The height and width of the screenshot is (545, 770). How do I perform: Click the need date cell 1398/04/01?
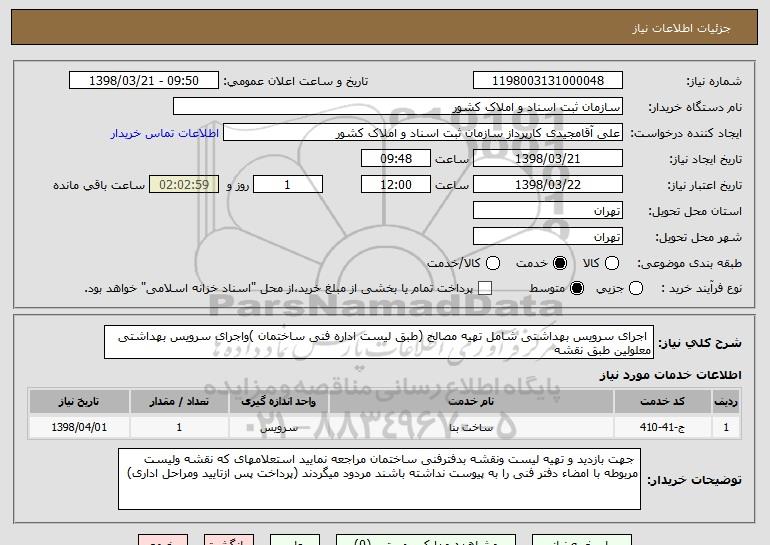pos(79,427)
